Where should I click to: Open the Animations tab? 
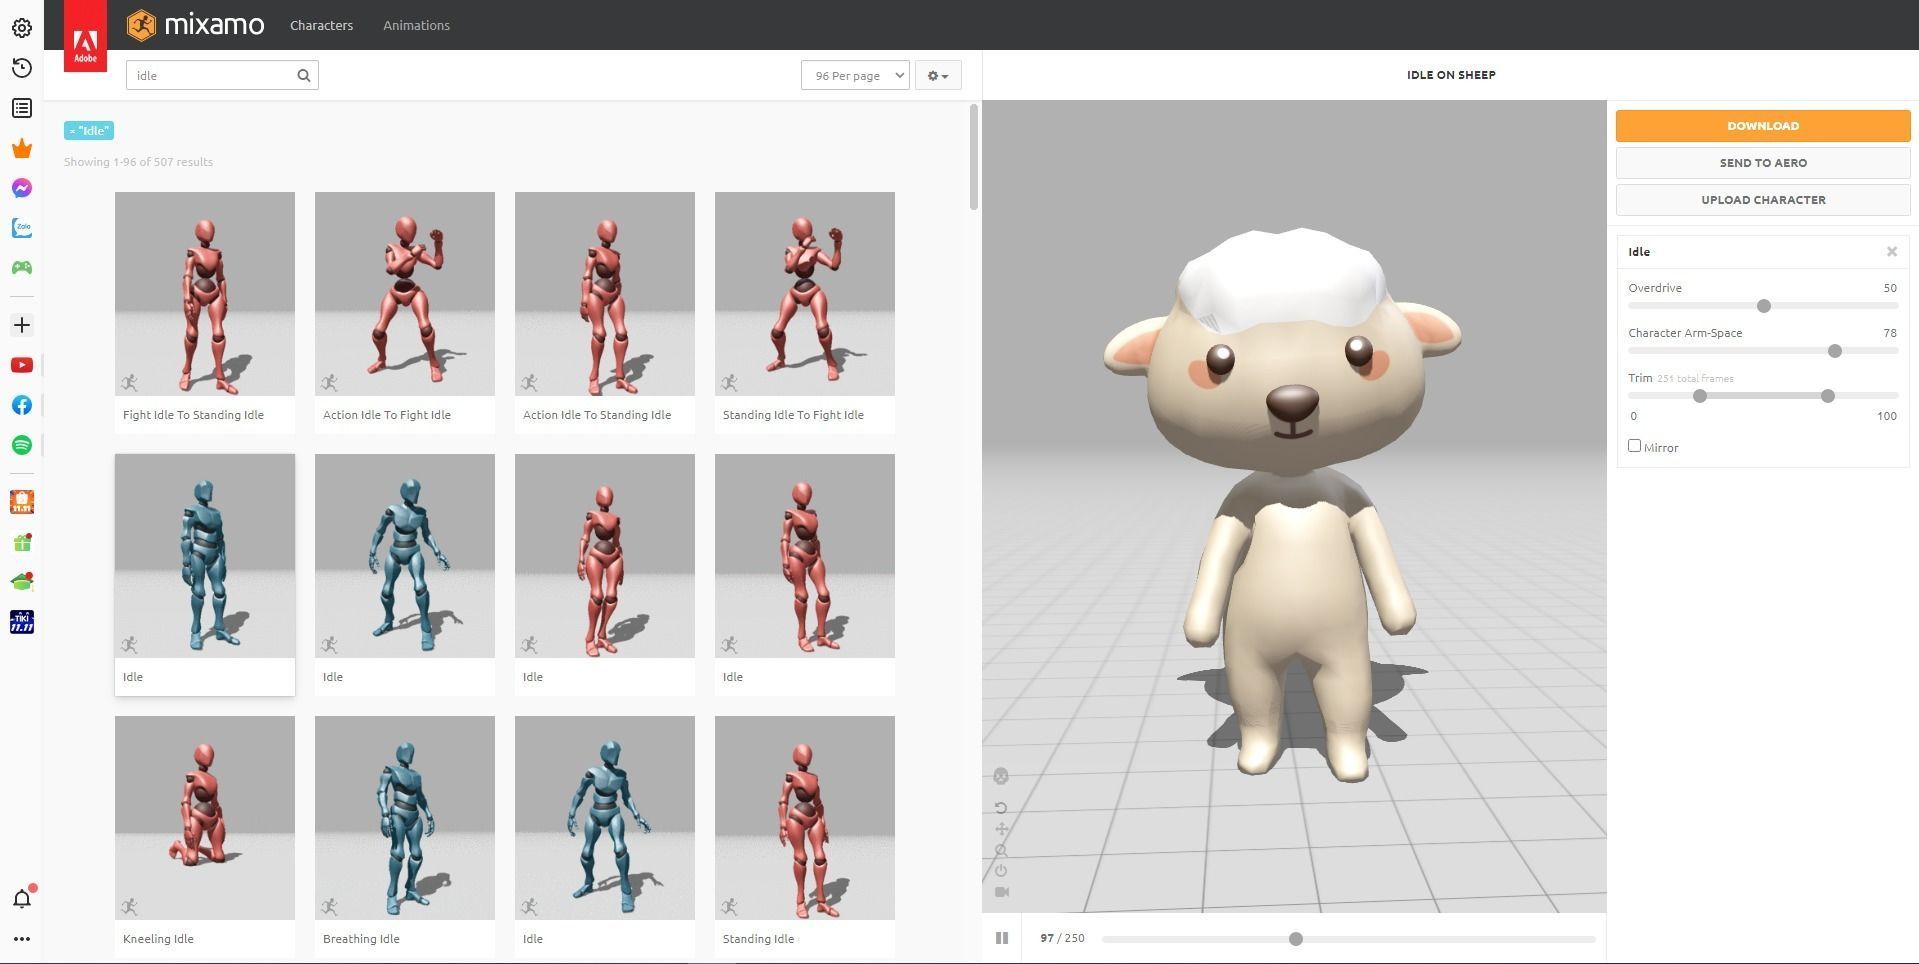416,25
